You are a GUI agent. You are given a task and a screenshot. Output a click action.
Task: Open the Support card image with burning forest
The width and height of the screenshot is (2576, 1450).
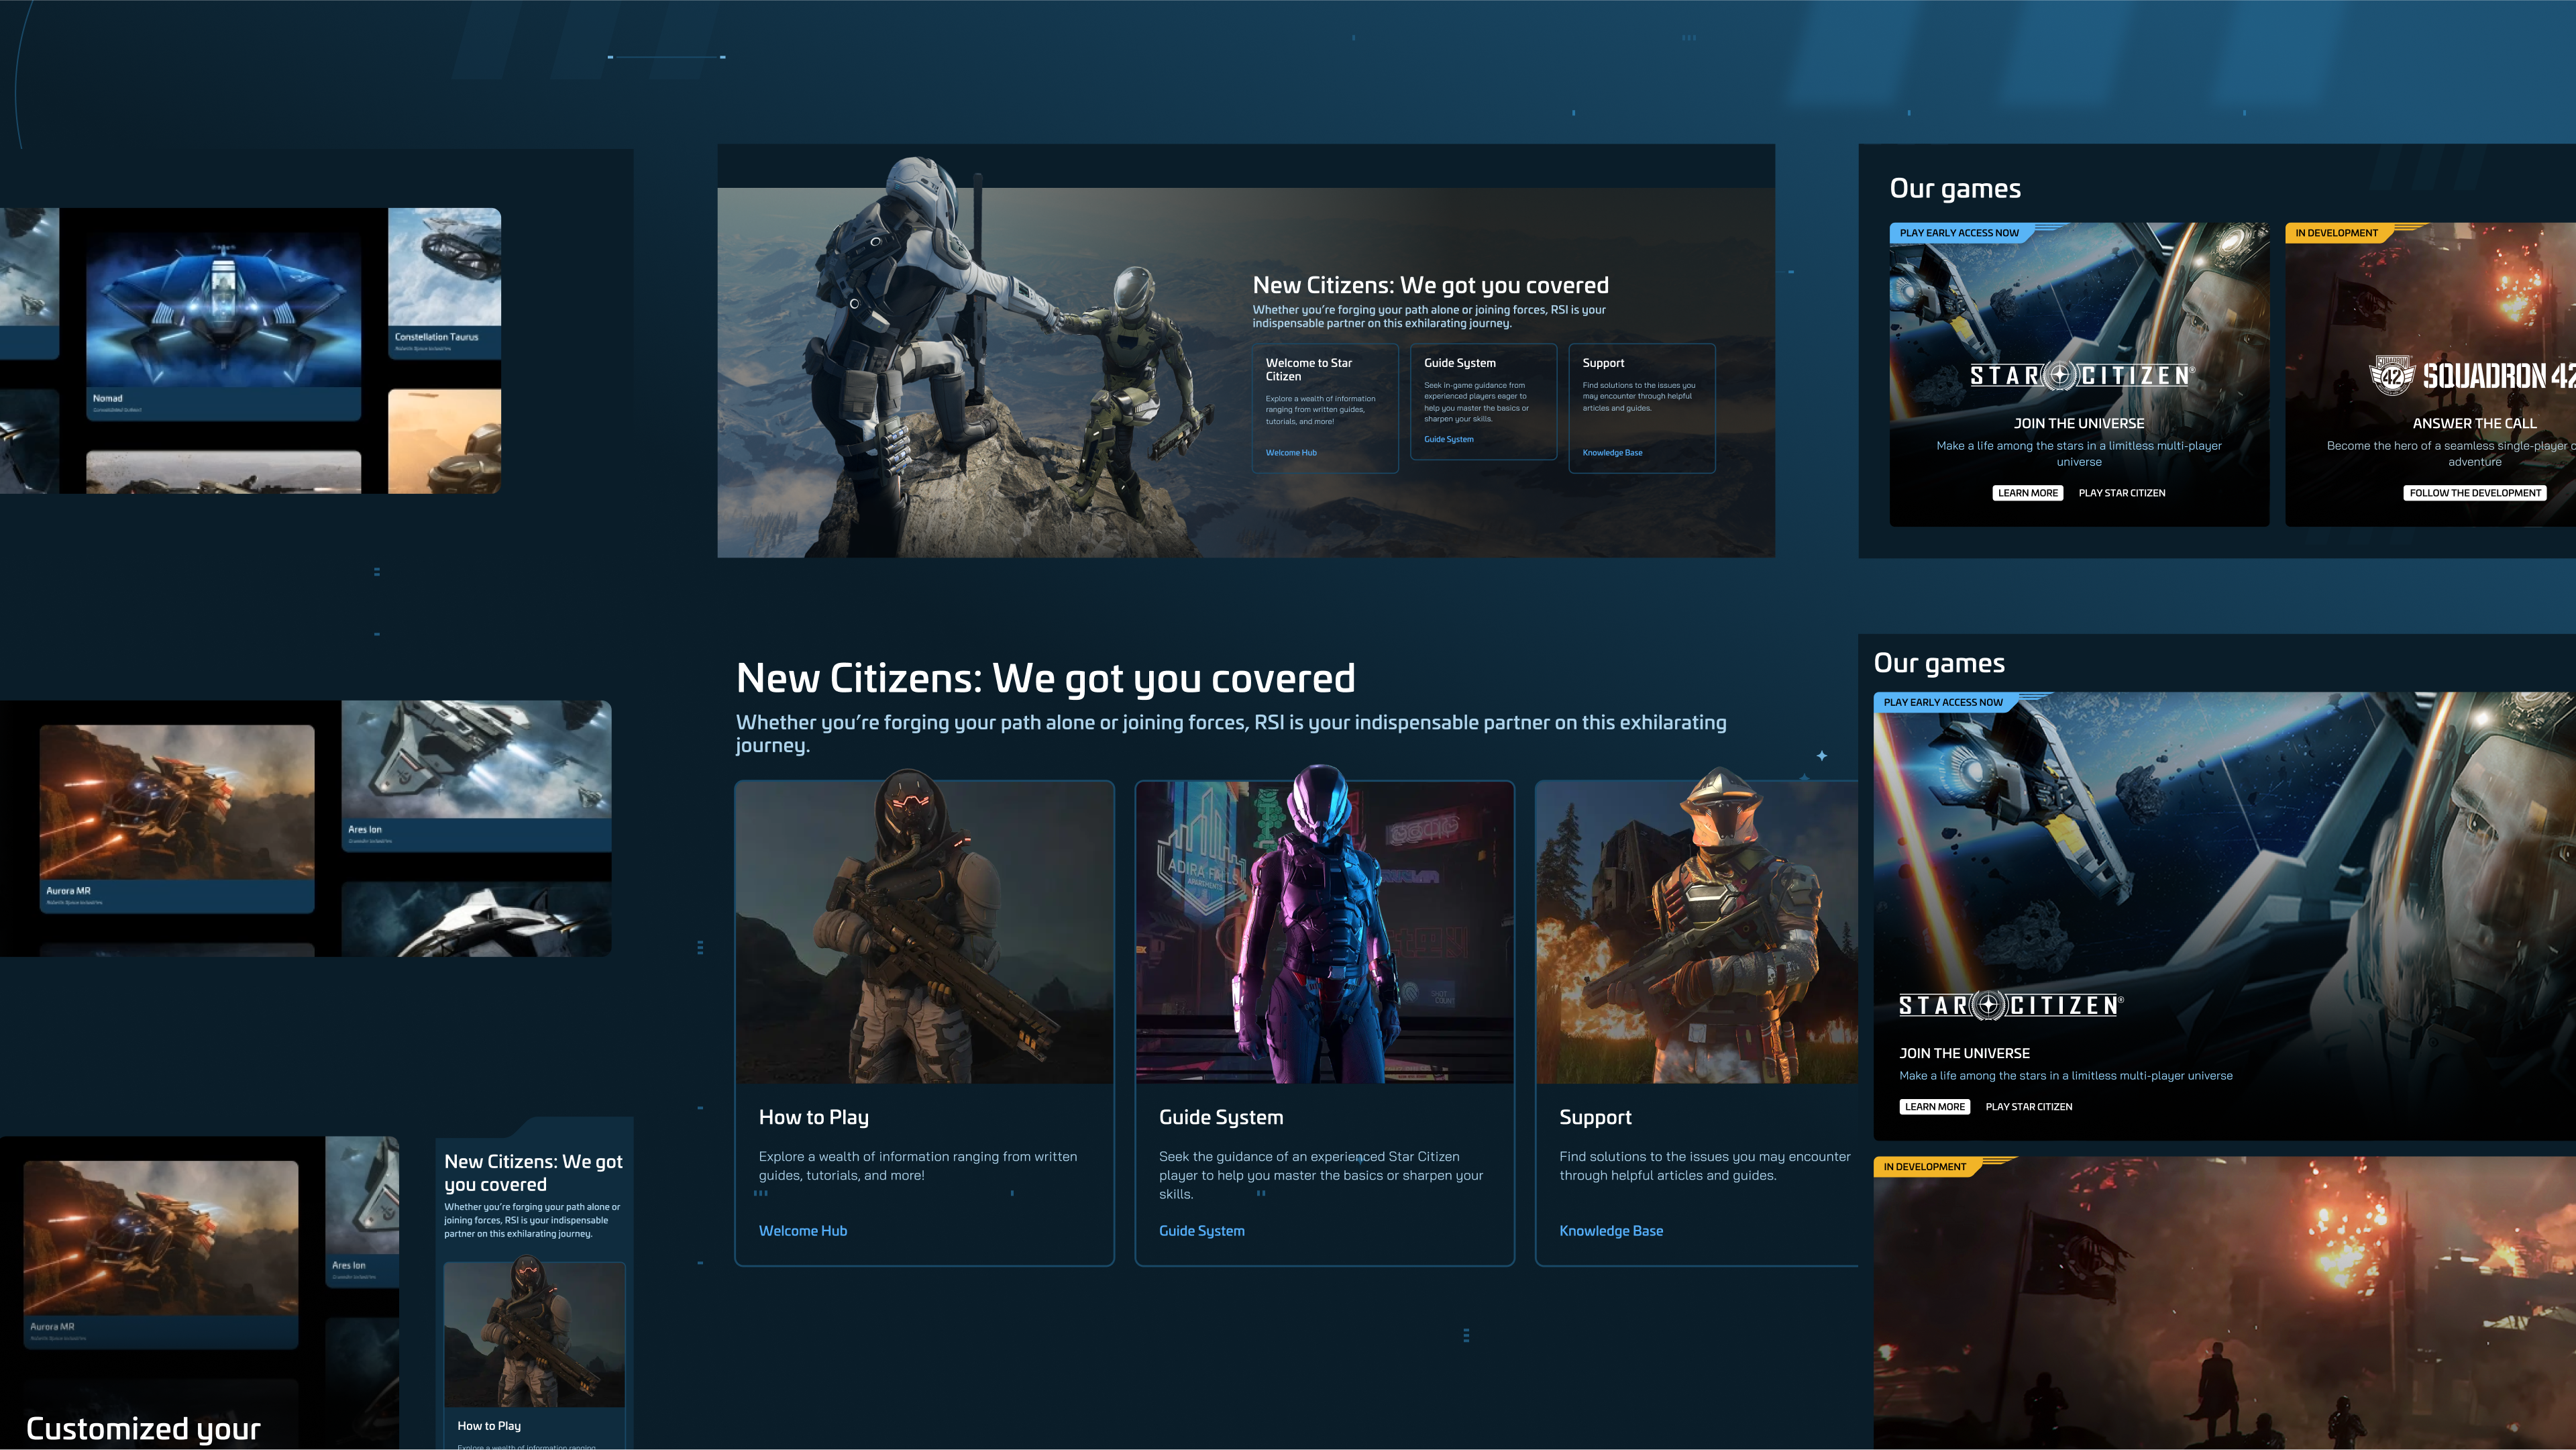(x=1696, y=932)
